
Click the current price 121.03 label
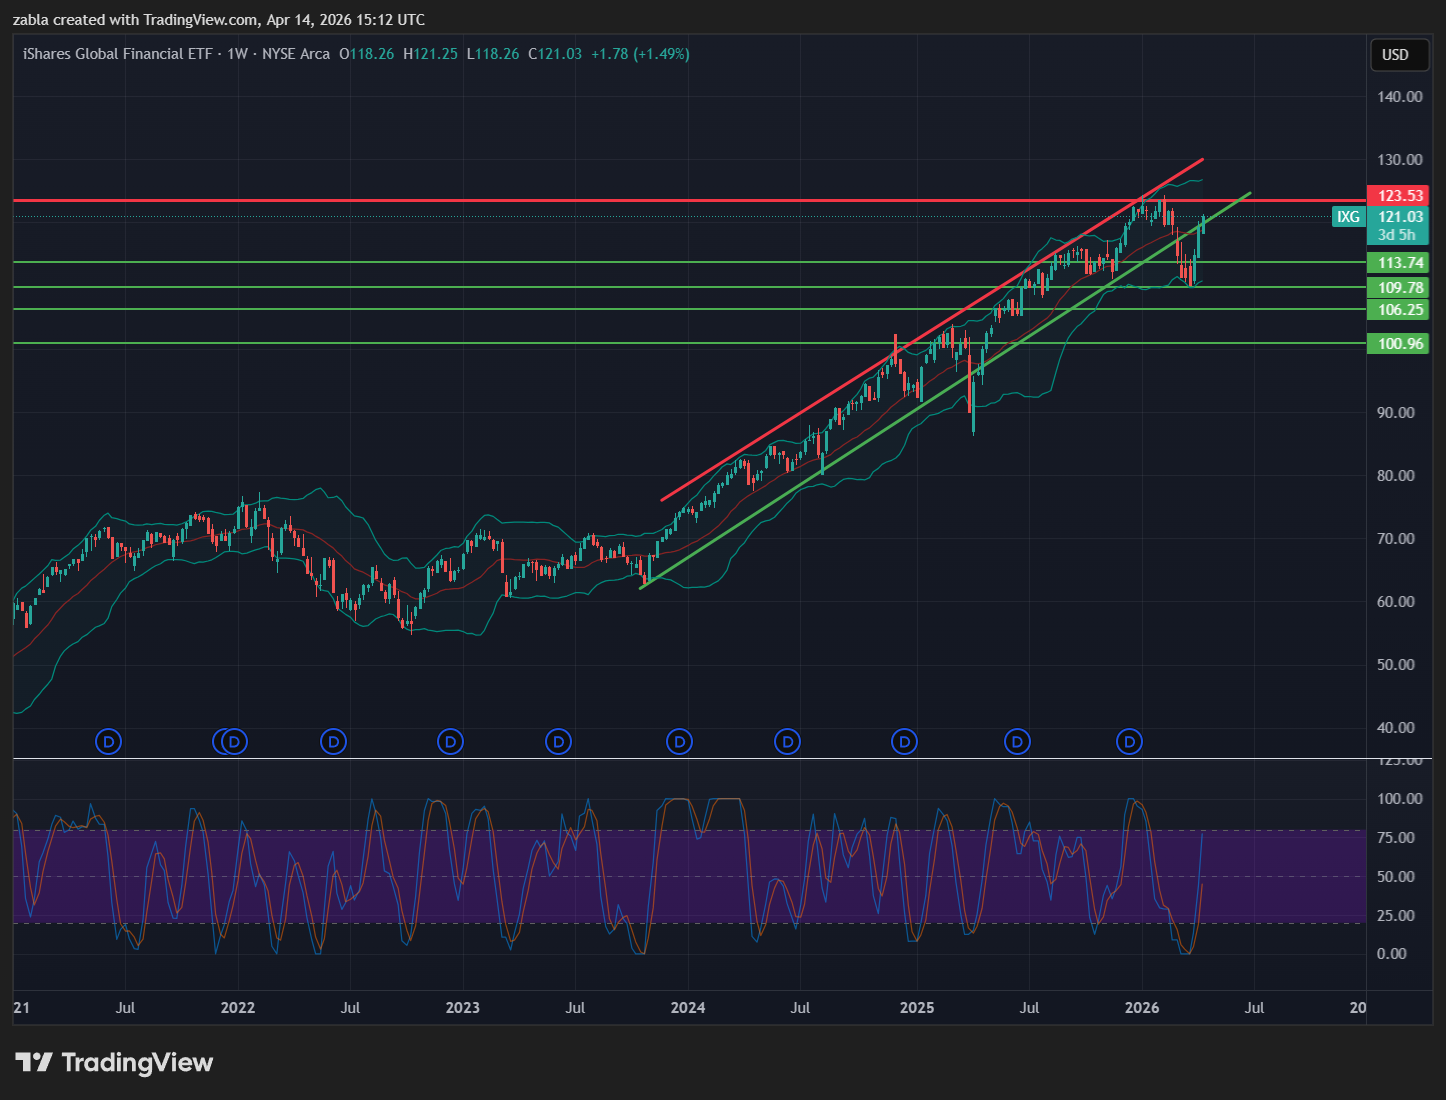(x=1399, y=217)
